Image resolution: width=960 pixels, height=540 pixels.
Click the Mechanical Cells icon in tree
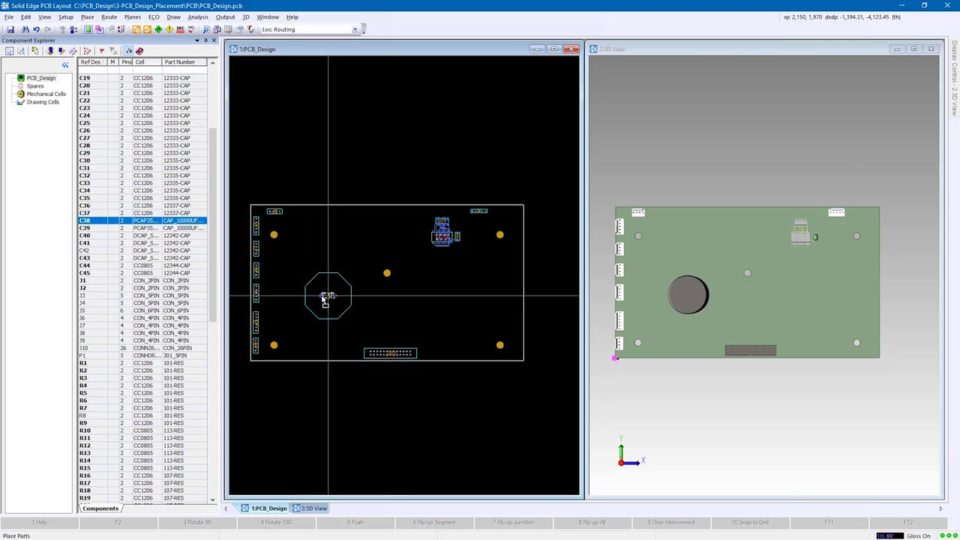click(19, 94)
